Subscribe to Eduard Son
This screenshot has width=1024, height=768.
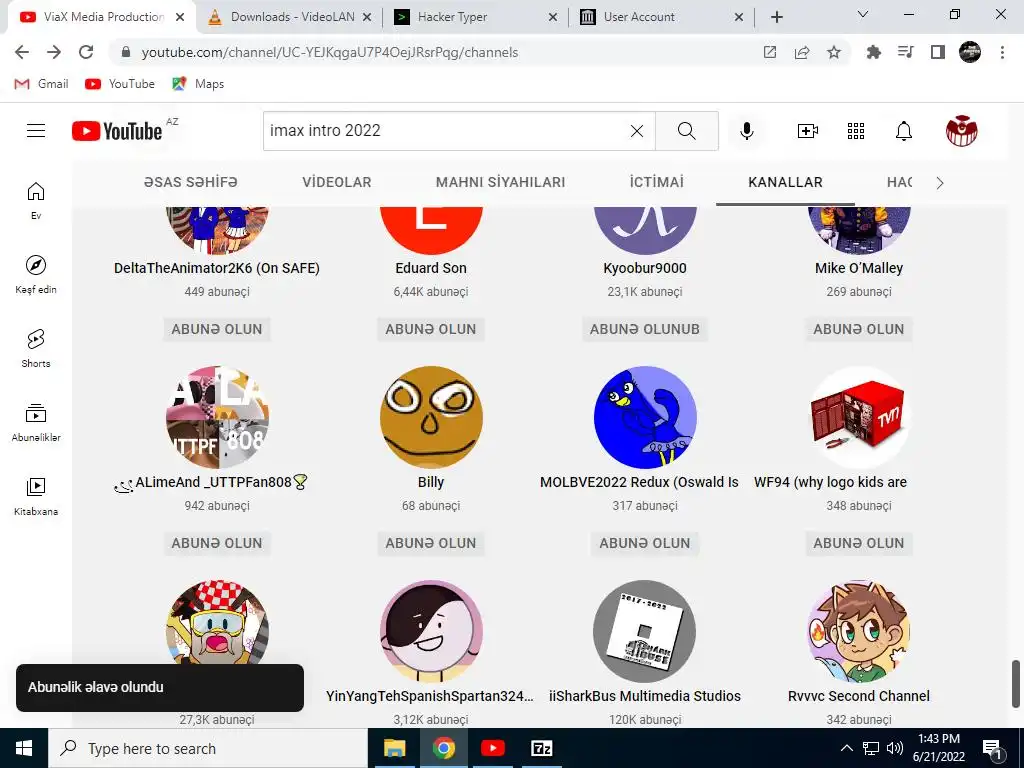point(430,329)
